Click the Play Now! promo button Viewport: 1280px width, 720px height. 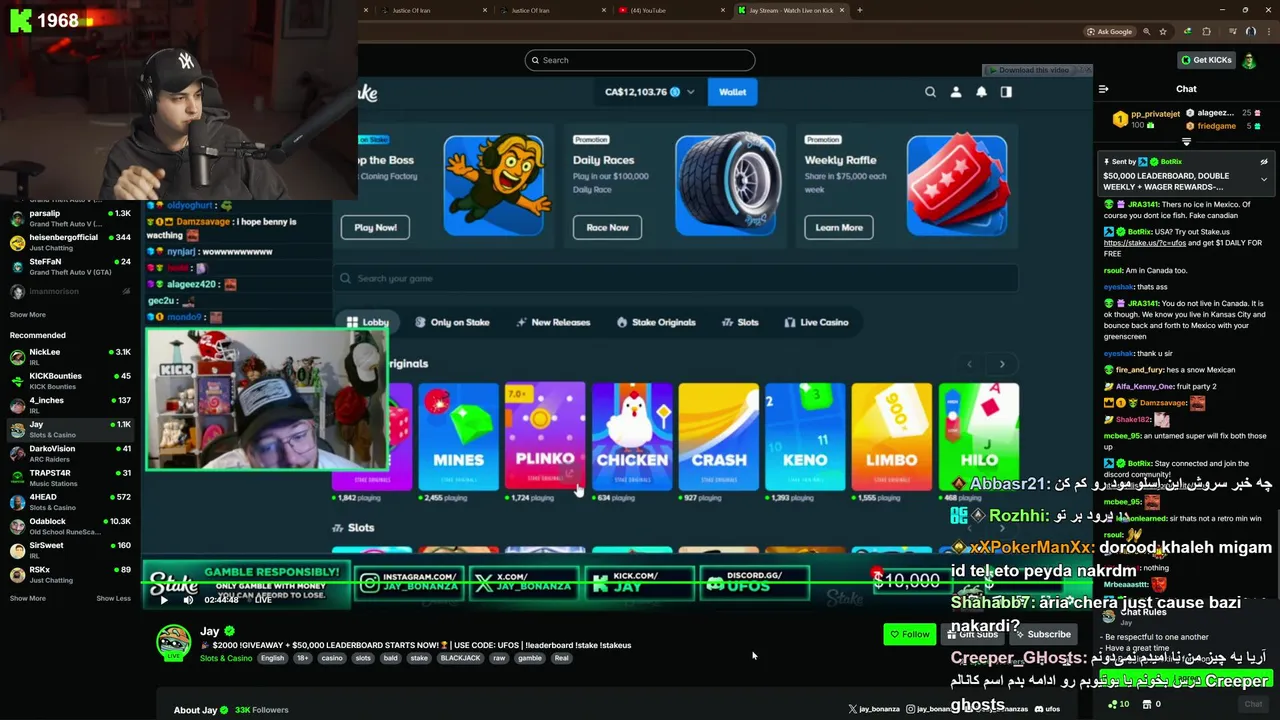pyautogui.click(x=376, y=227)
